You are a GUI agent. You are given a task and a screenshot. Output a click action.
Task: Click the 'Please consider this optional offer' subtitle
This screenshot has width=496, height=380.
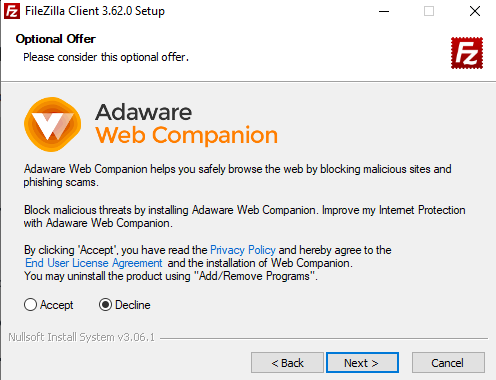(x=106, y=57)
